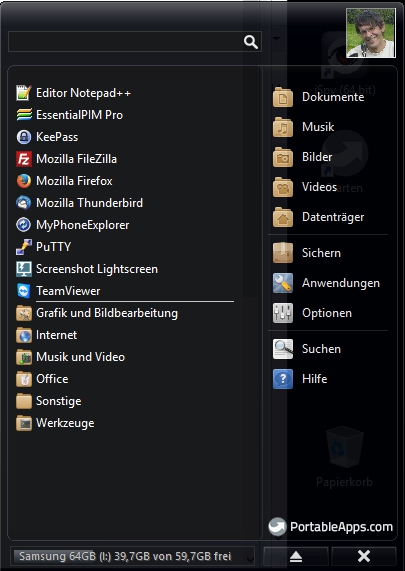Open the Mozilla FileZilla icon
Screen dimensions: 405x571
24,159
